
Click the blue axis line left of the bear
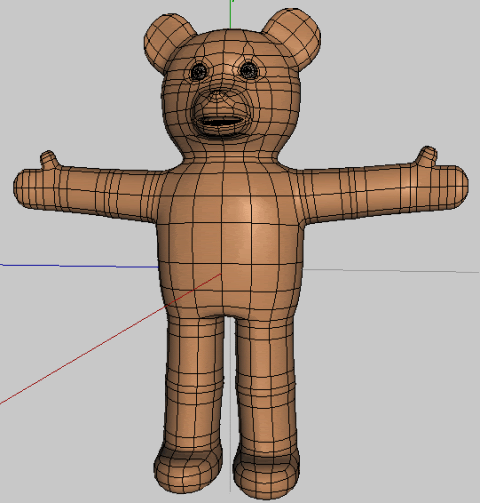tap(79, 266)
